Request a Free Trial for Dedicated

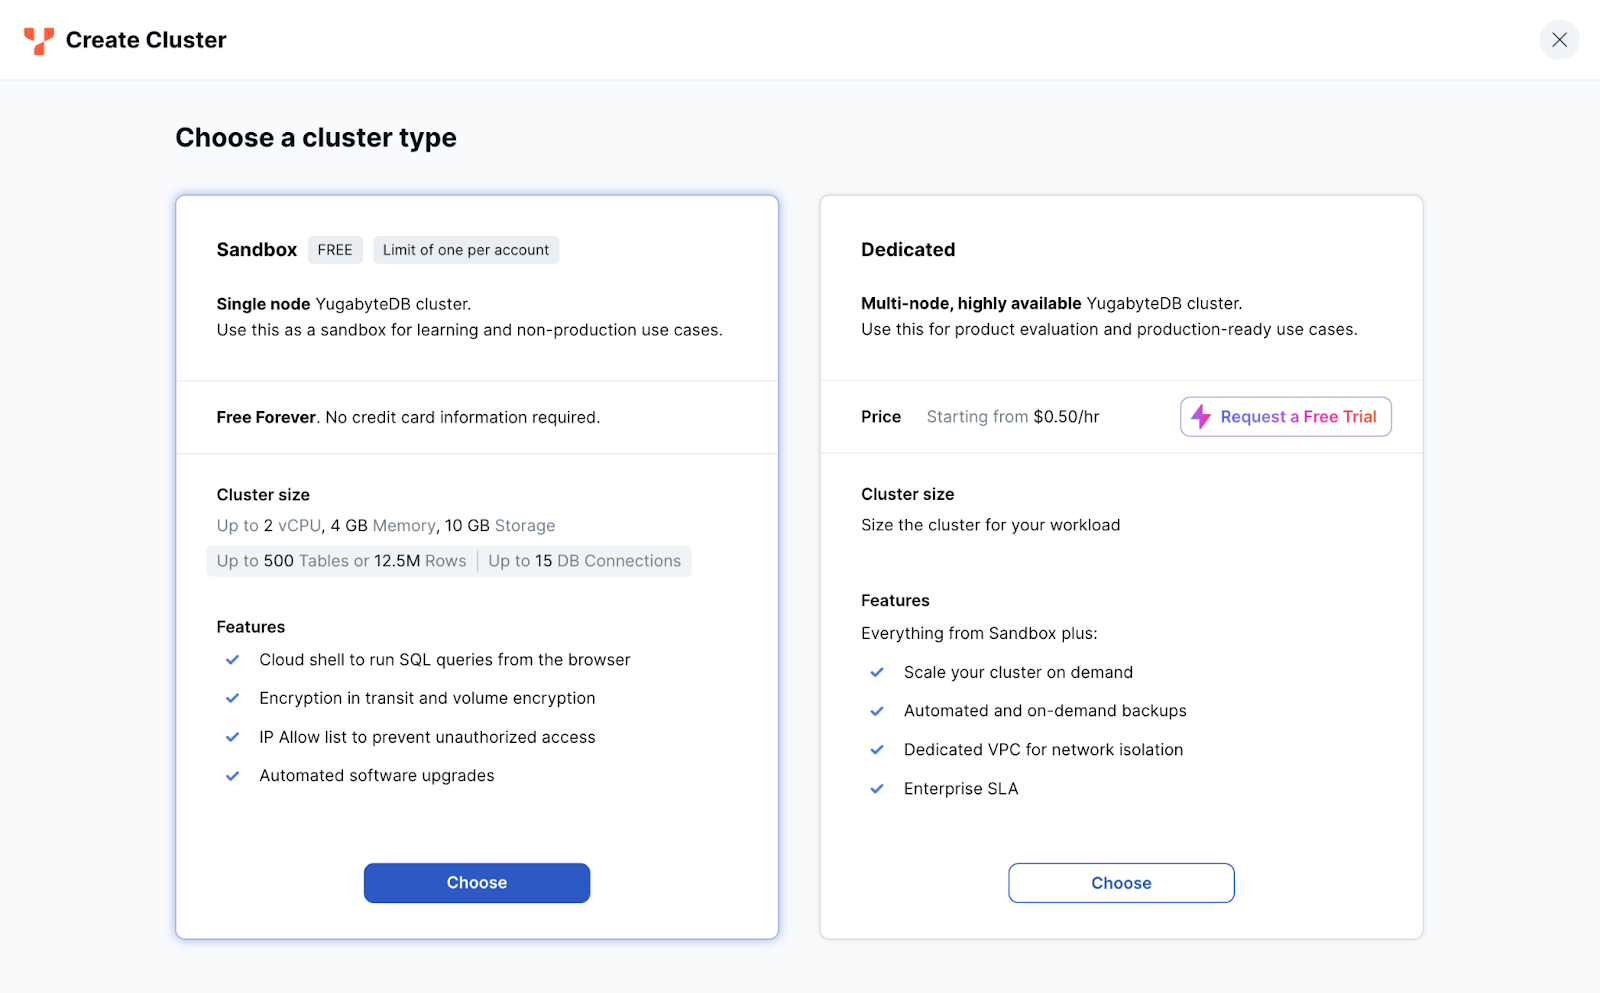(x=1297, y=417)
